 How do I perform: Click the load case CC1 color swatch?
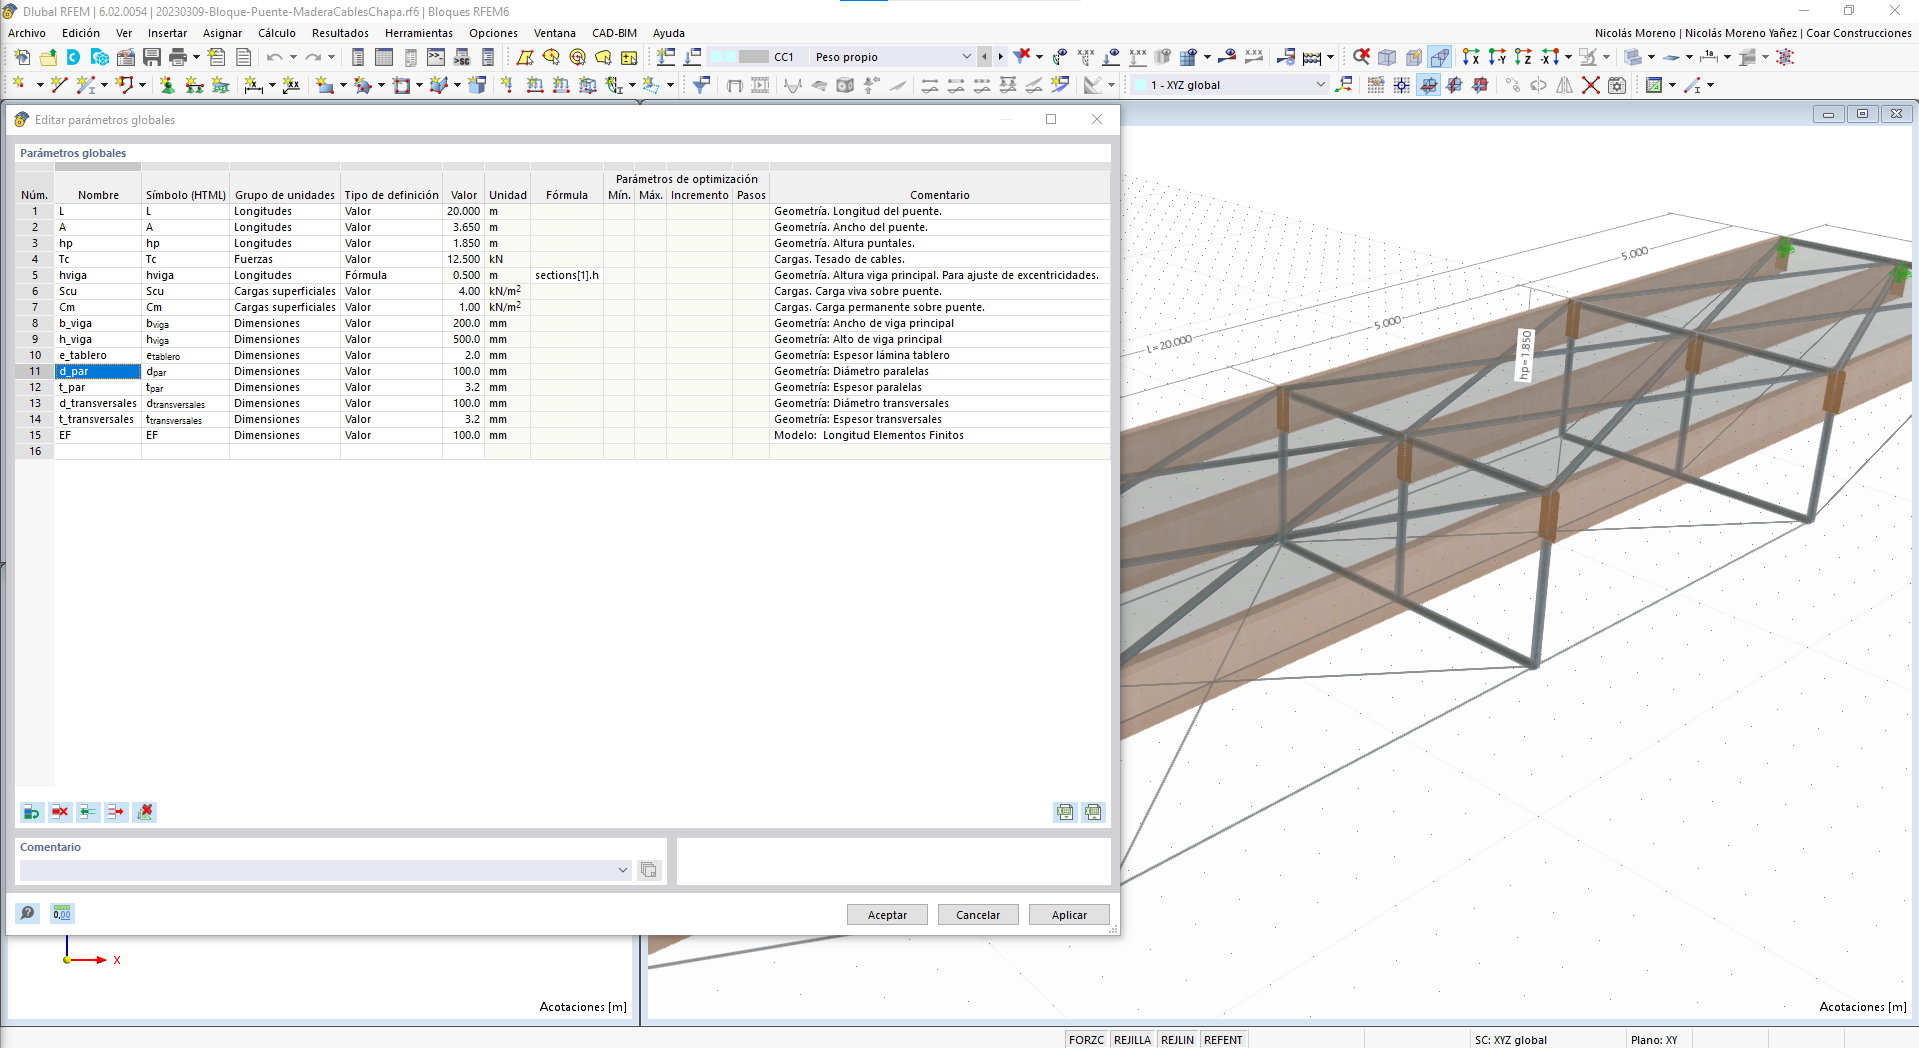point(754,57)
